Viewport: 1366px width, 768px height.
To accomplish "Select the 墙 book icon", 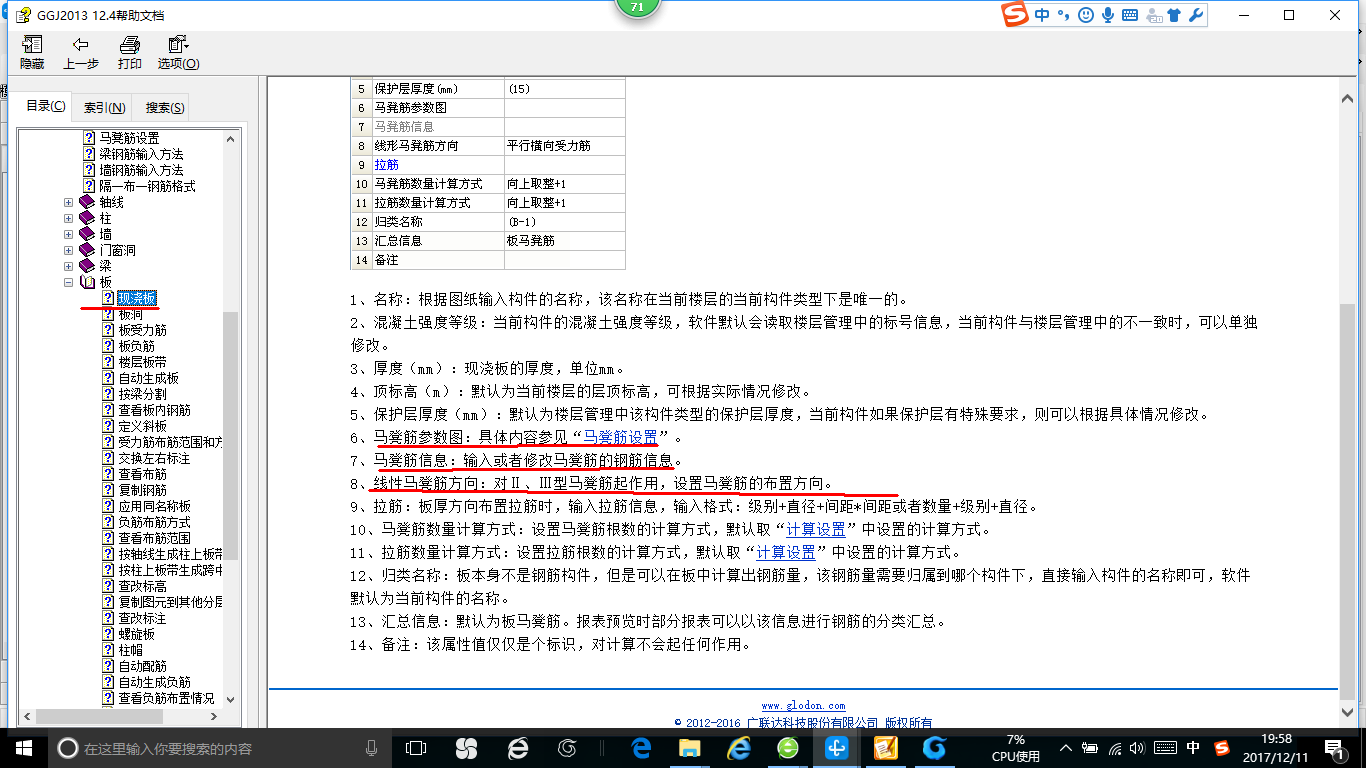I will [x=87, y=234].
